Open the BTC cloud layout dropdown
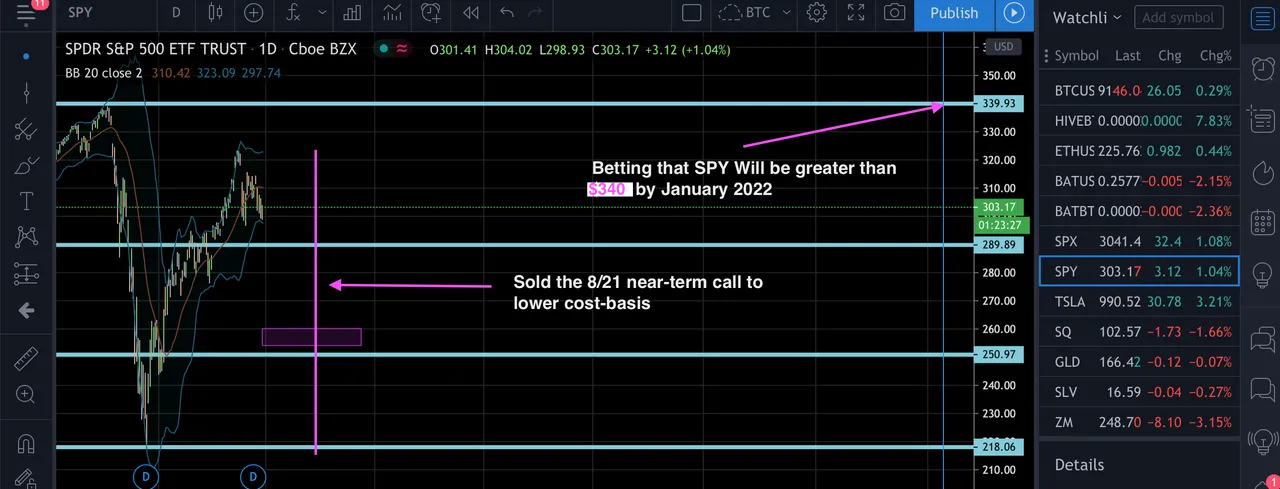 (x=755, y=13)
